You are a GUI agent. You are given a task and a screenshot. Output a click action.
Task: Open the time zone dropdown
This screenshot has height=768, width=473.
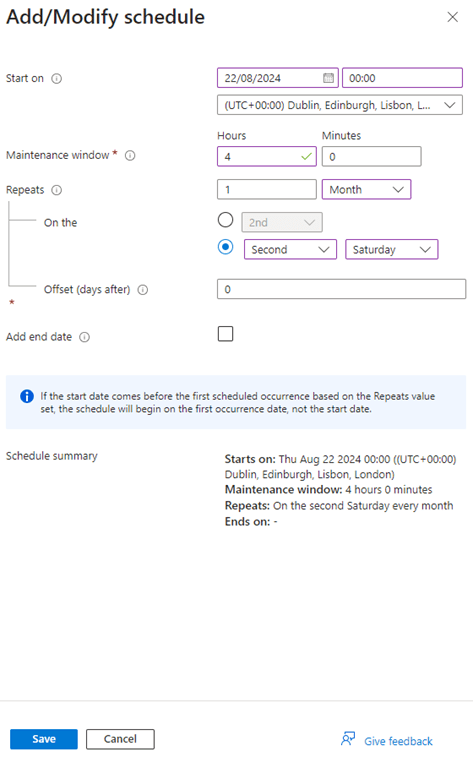(340, 105)
